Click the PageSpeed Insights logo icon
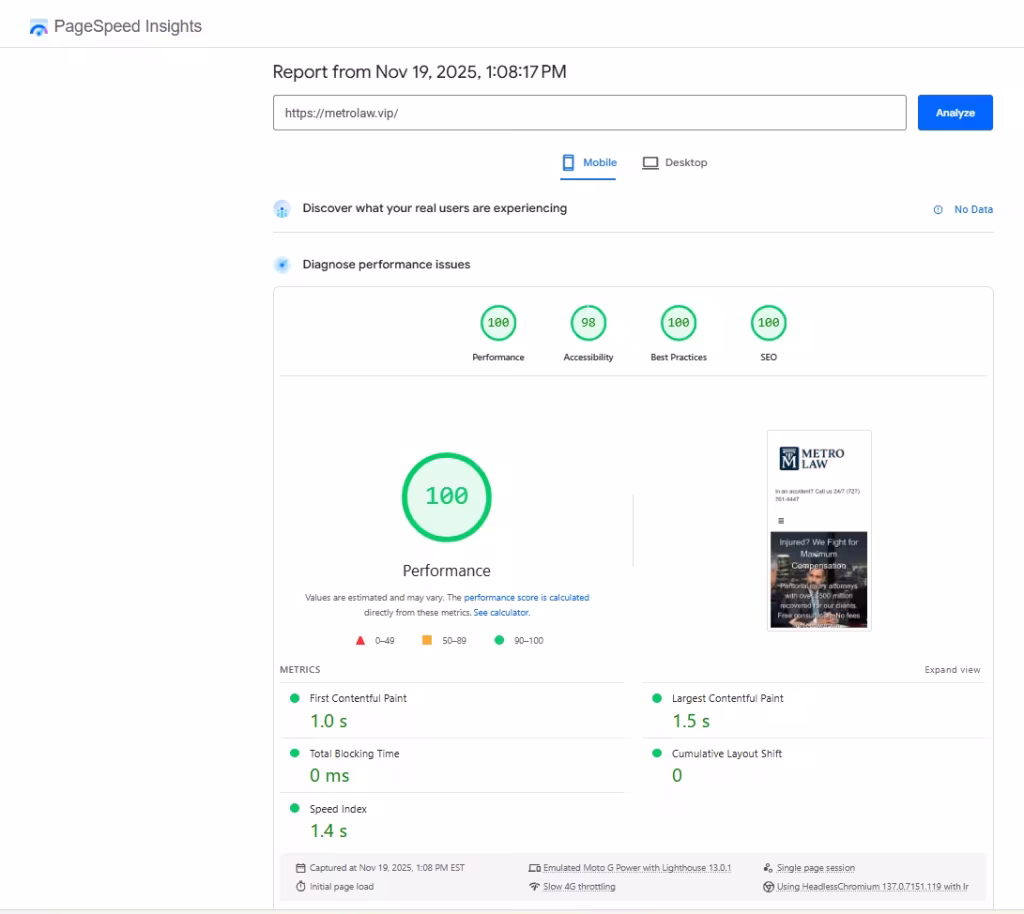1024x914 pixels. [x=39, y=27]
